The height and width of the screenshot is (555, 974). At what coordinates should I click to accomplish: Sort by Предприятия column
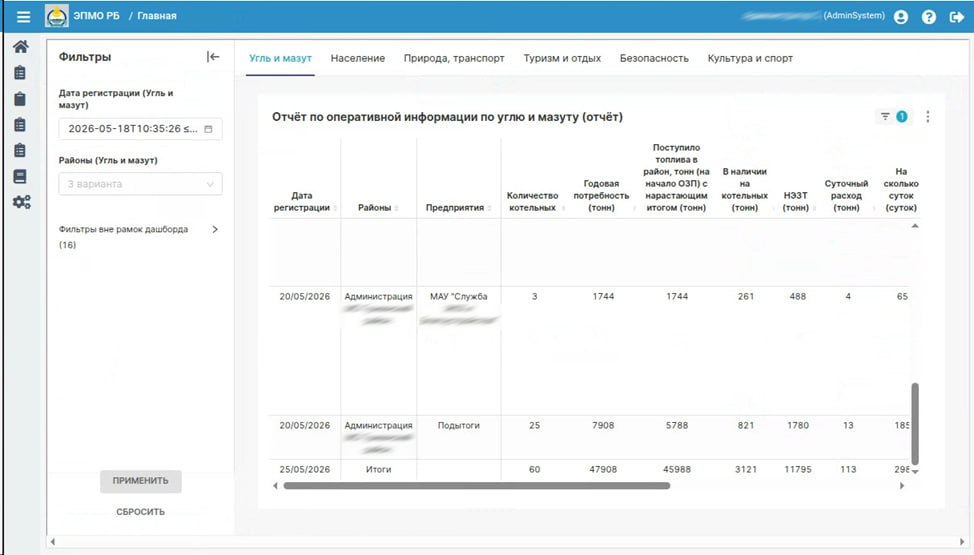[x=489, y=208]
